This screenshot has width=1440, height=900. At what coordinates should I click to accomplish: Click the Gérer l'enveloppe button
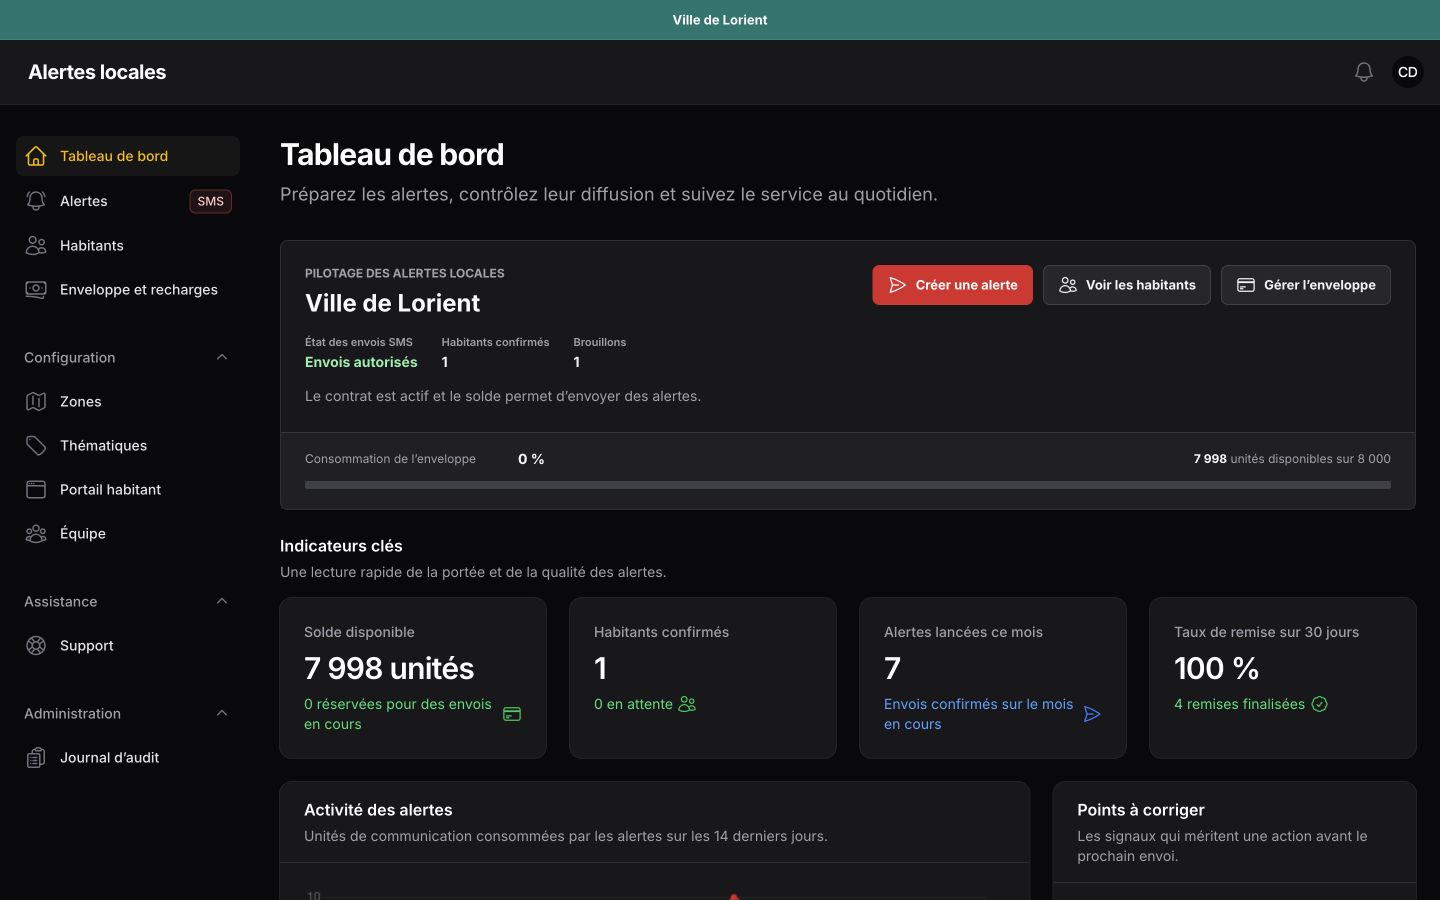tap(1306, 285)
